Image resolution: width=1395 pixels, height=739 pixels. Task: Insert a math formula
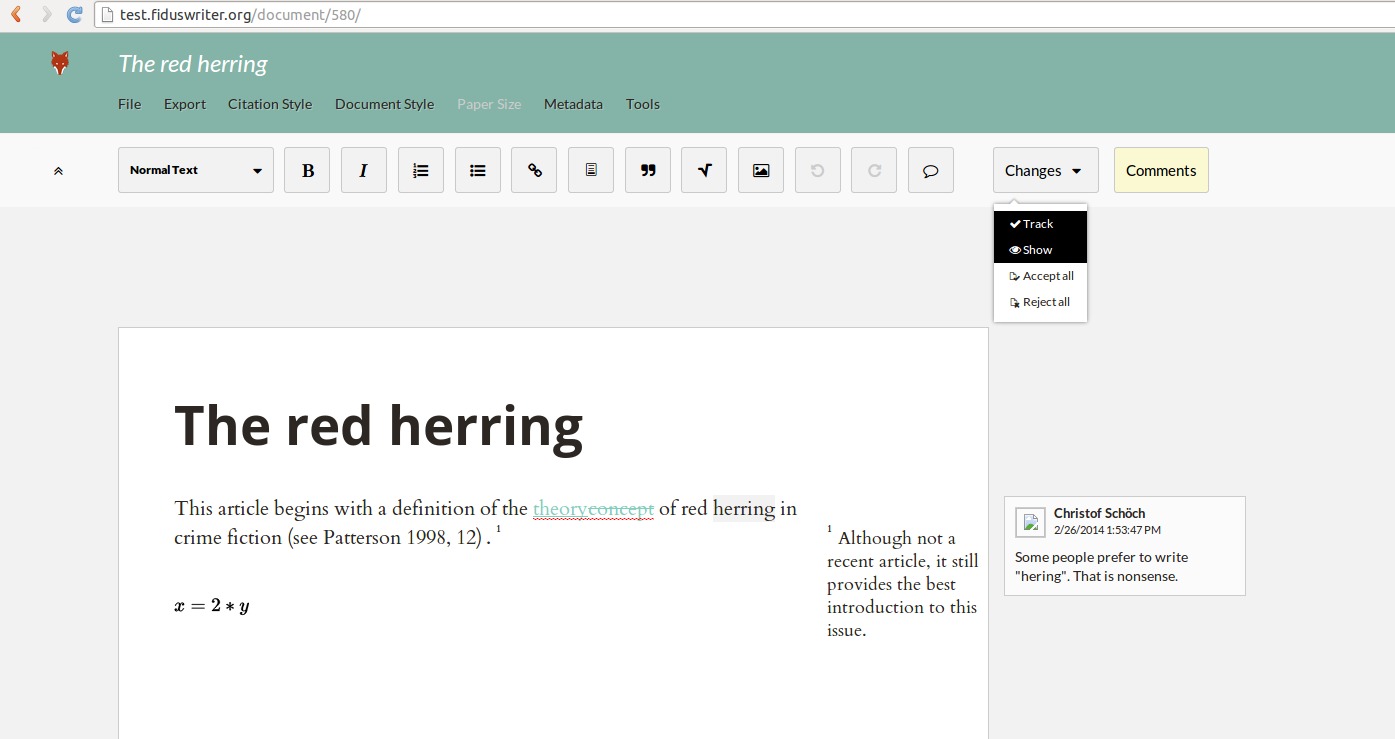(704, 170)
